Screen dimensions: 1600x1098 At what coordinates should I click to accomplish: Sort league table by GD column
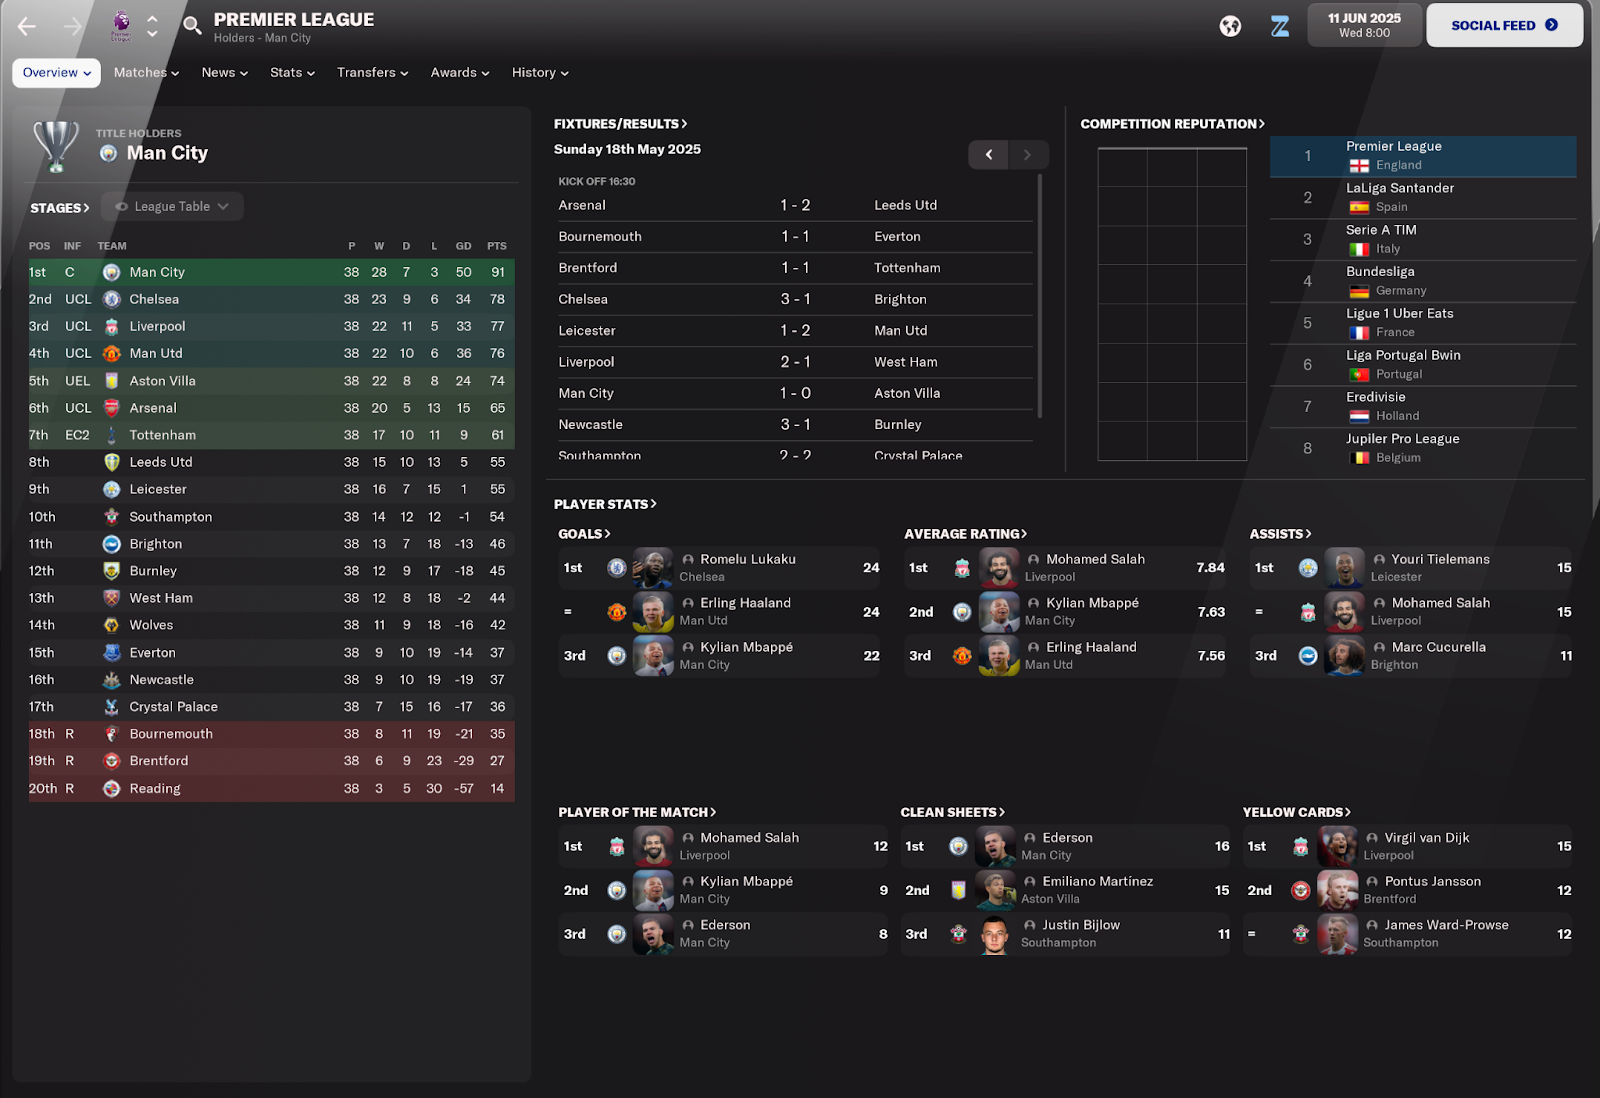point(464,246)
